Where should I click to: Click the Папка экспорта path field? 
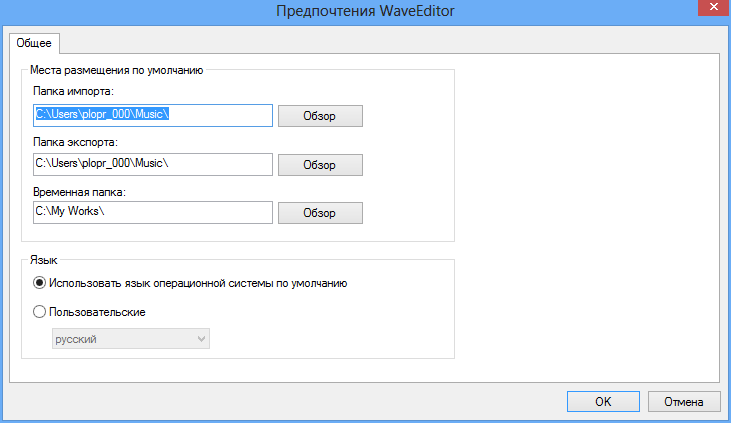point(153,164)
